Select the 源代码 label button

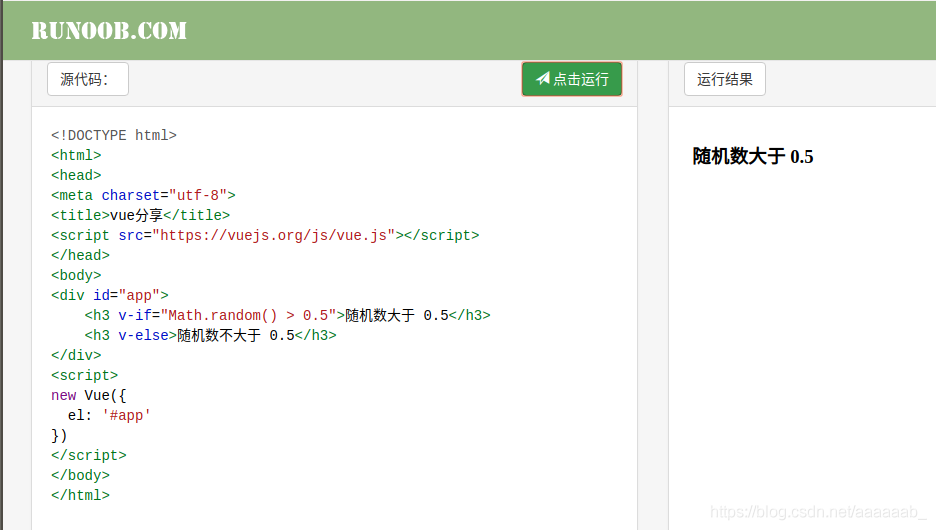point(88,79)
